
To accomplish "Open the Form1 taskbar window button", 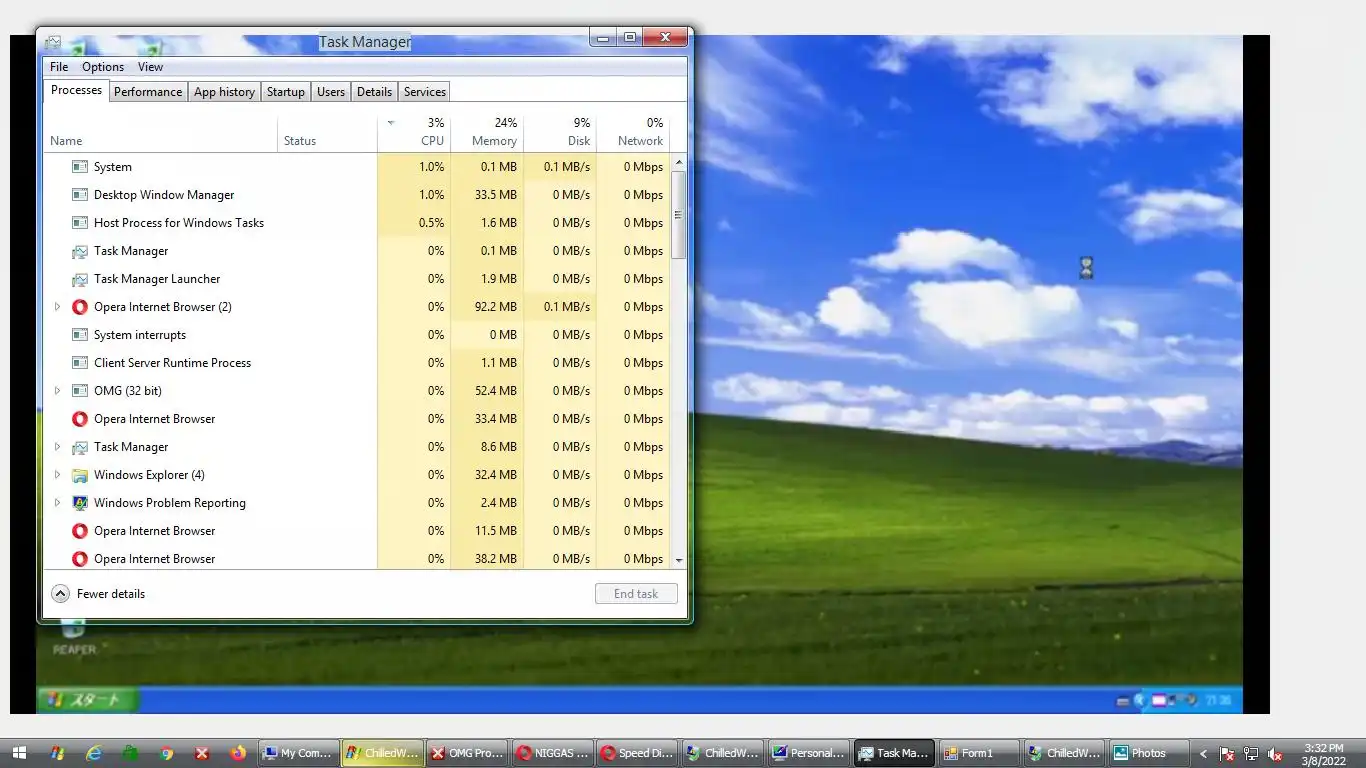I will point(979,753).
